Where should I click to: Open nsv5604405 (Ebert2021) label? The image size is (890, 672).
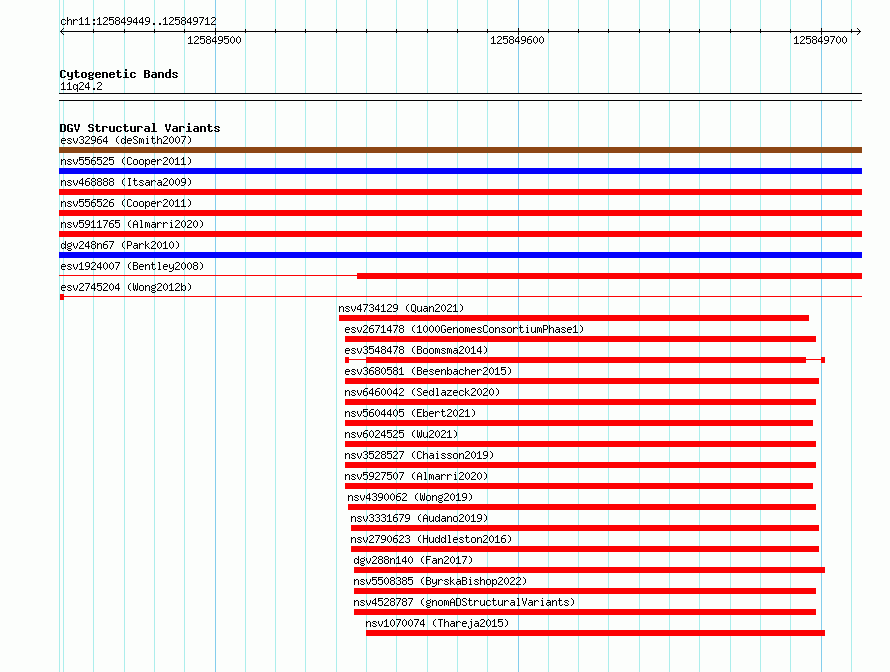tap(410, 413)
